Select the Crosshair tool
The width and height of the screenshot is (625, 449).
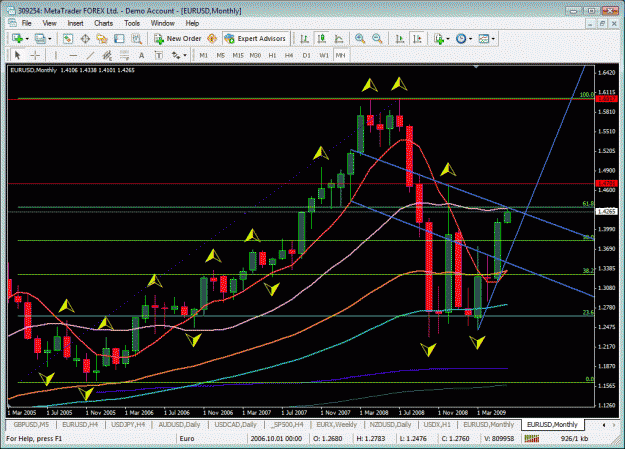coord(35,55)
